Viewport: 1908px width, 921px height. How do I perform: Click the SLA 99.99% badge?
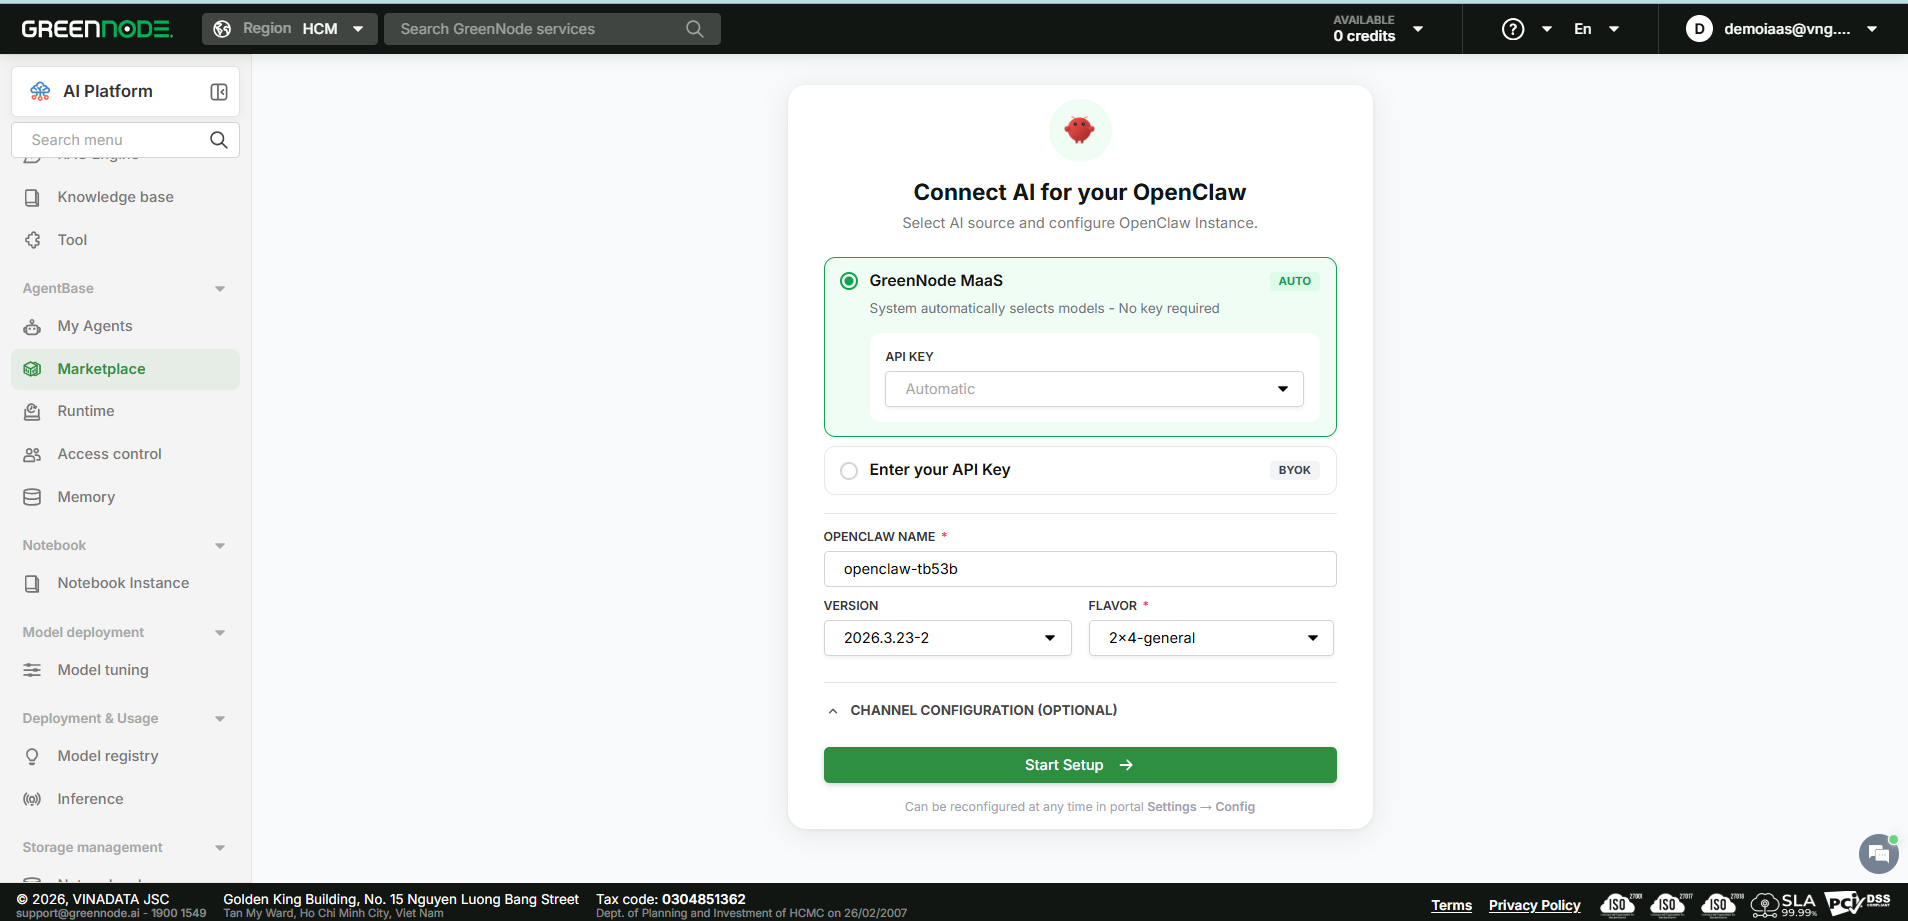[x=1784, y=905]
